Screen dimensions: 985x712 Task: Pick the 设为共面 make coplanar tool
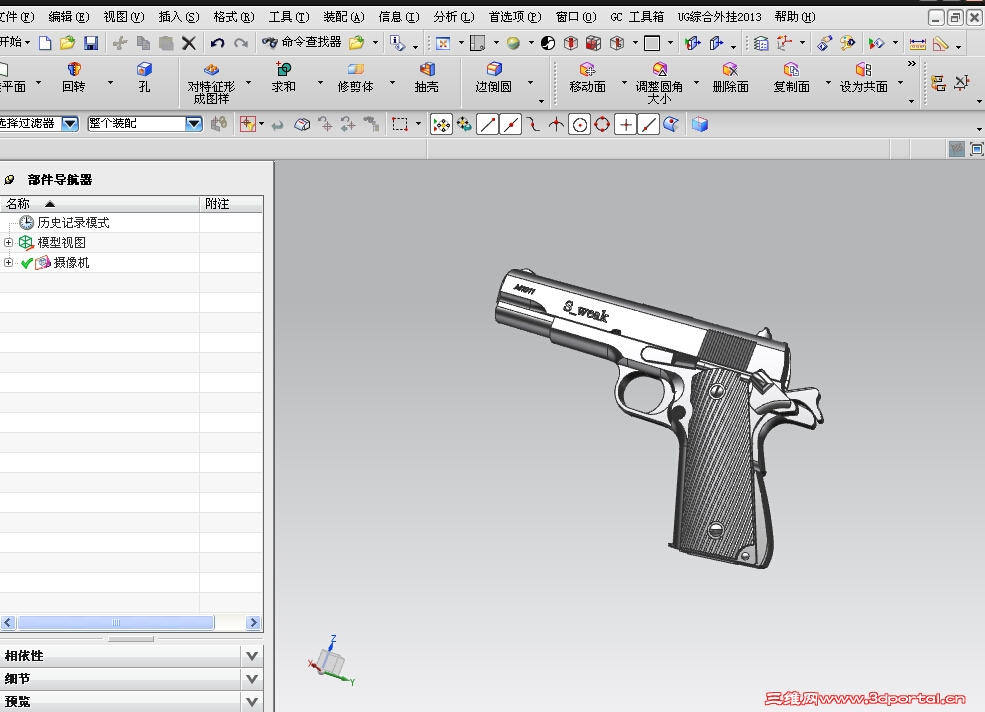[864, 78]
